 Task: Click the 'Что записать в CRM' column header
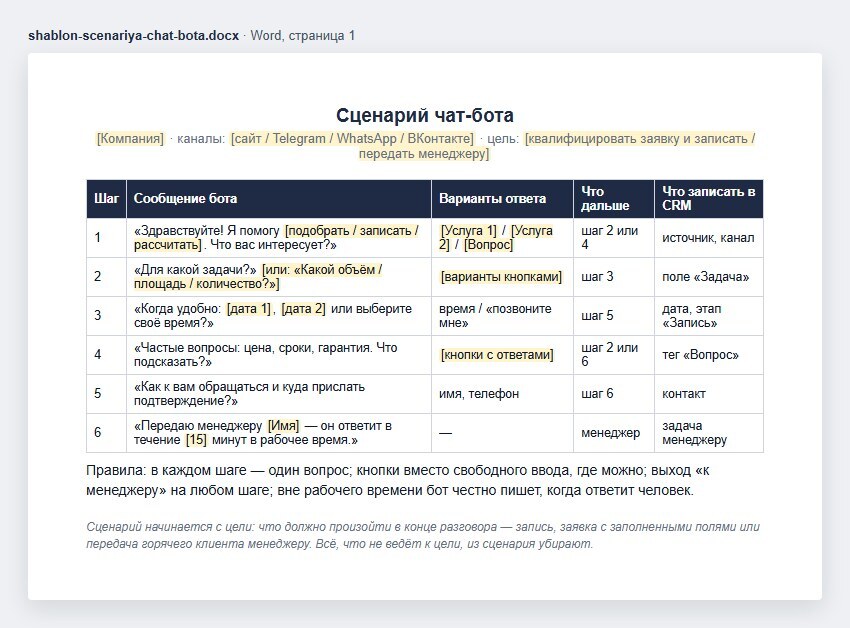click(x=709, y=198)
